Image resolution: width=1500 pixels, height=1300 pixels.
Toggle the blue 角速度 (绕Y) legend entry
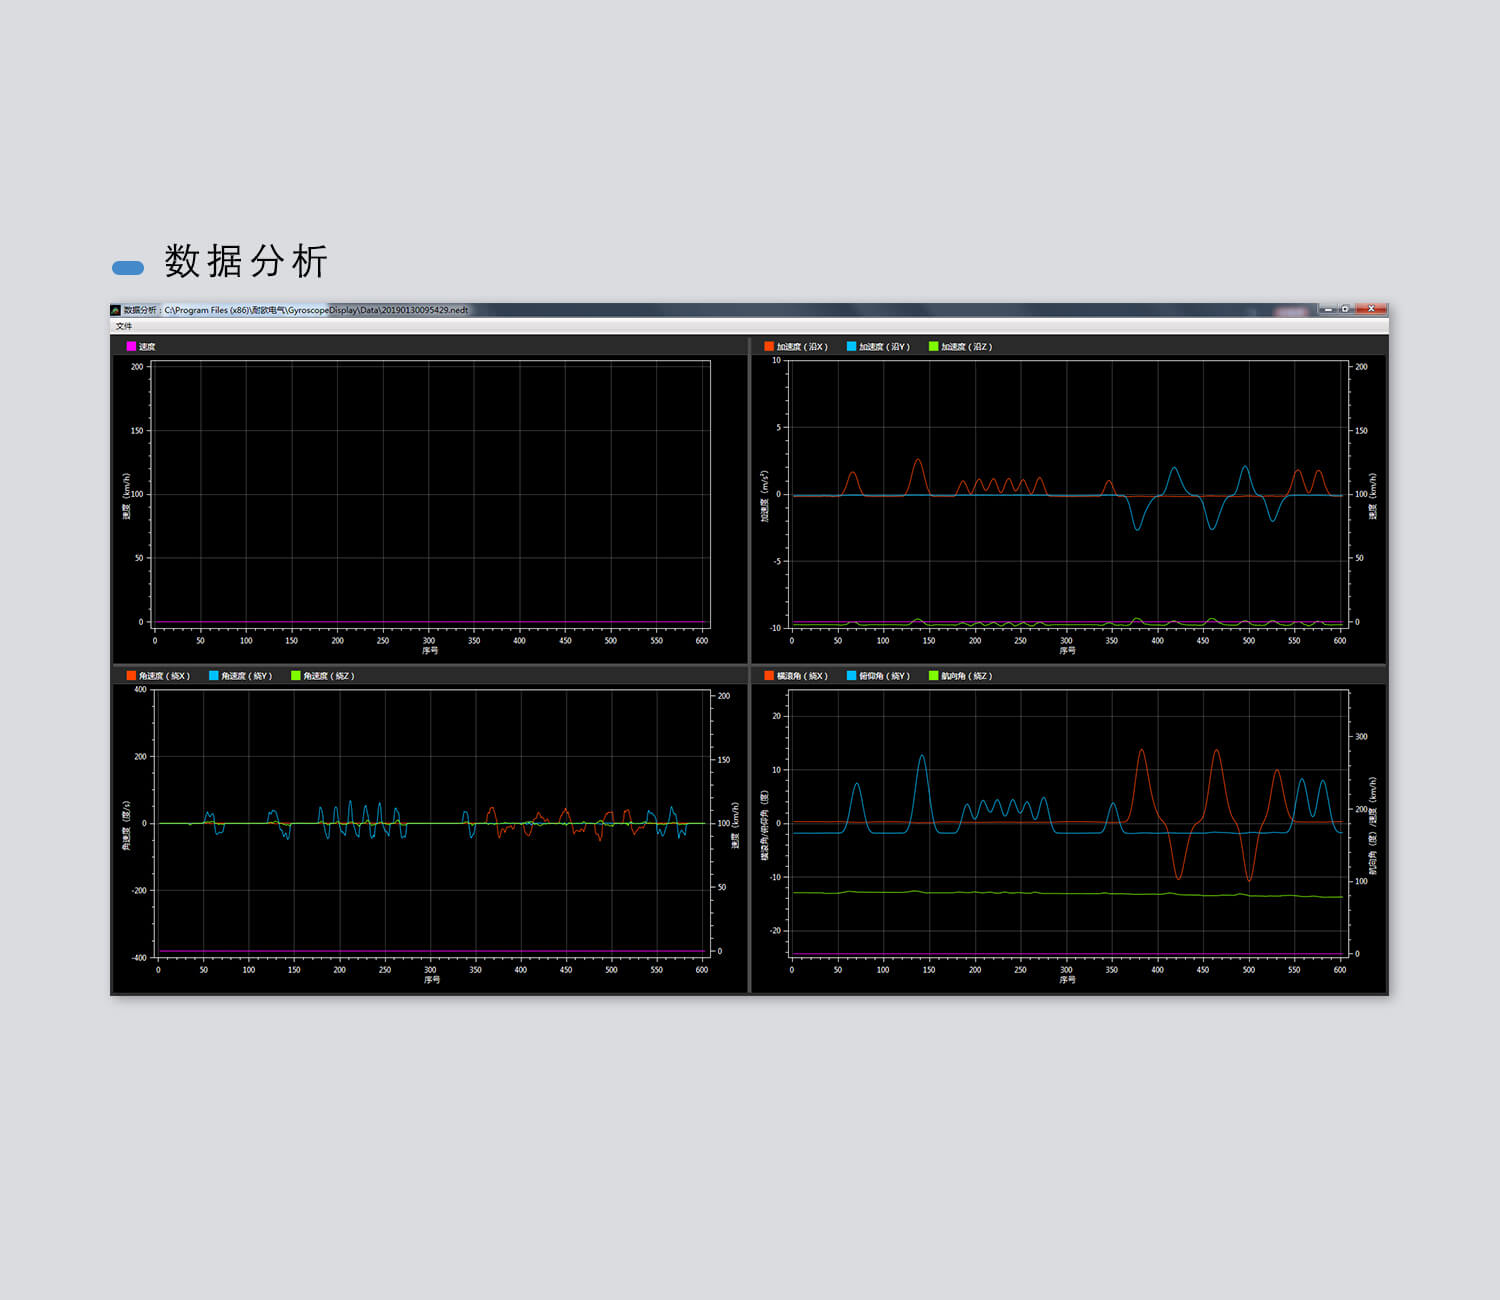(240, 676)
